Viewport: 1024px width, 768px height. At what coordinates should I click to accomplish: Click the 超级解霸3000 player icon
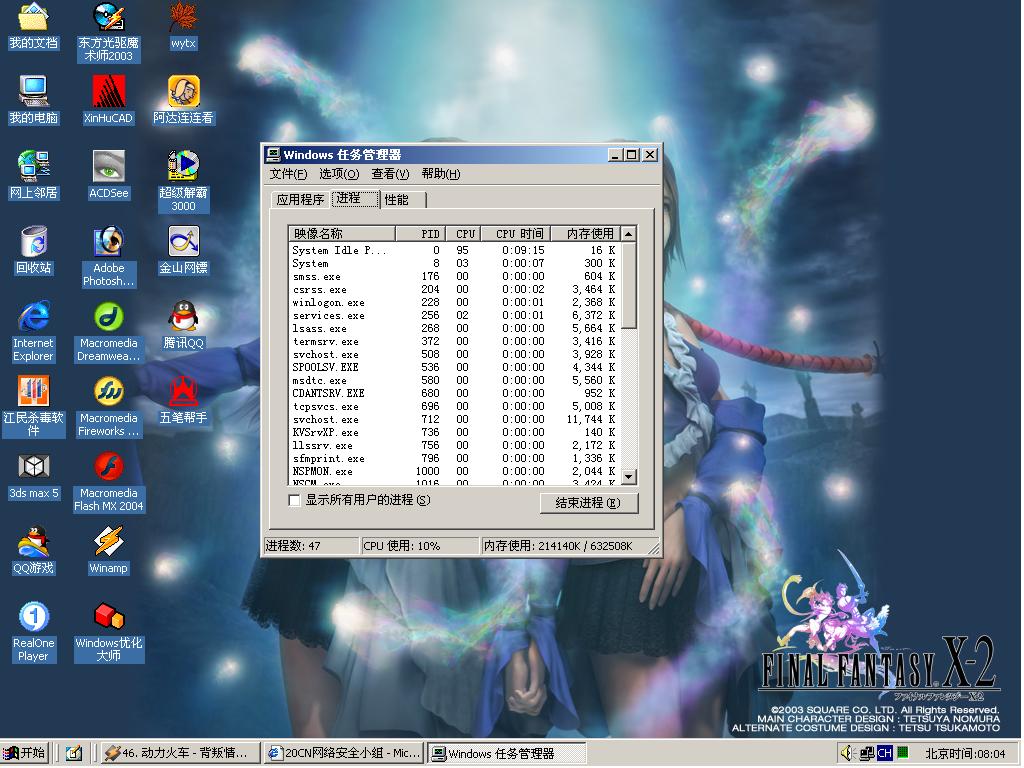[183, 182]
